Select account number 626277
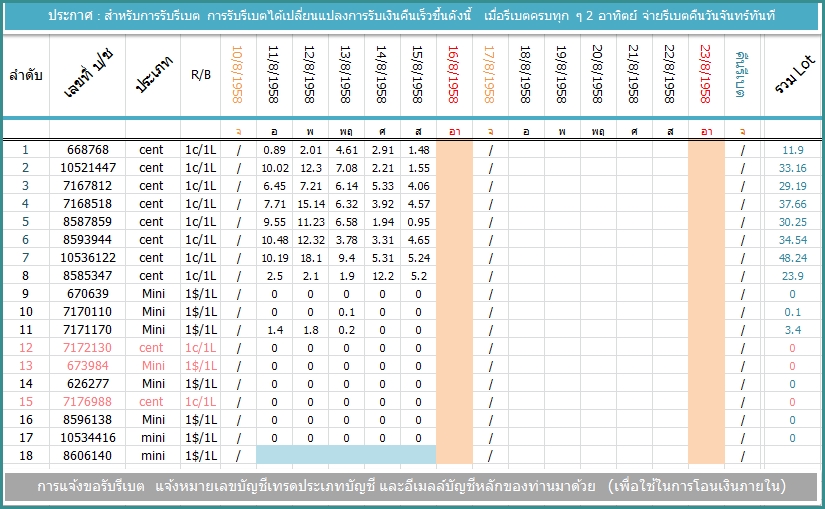This screenshot has width=825, height=509. click(88, 384)
